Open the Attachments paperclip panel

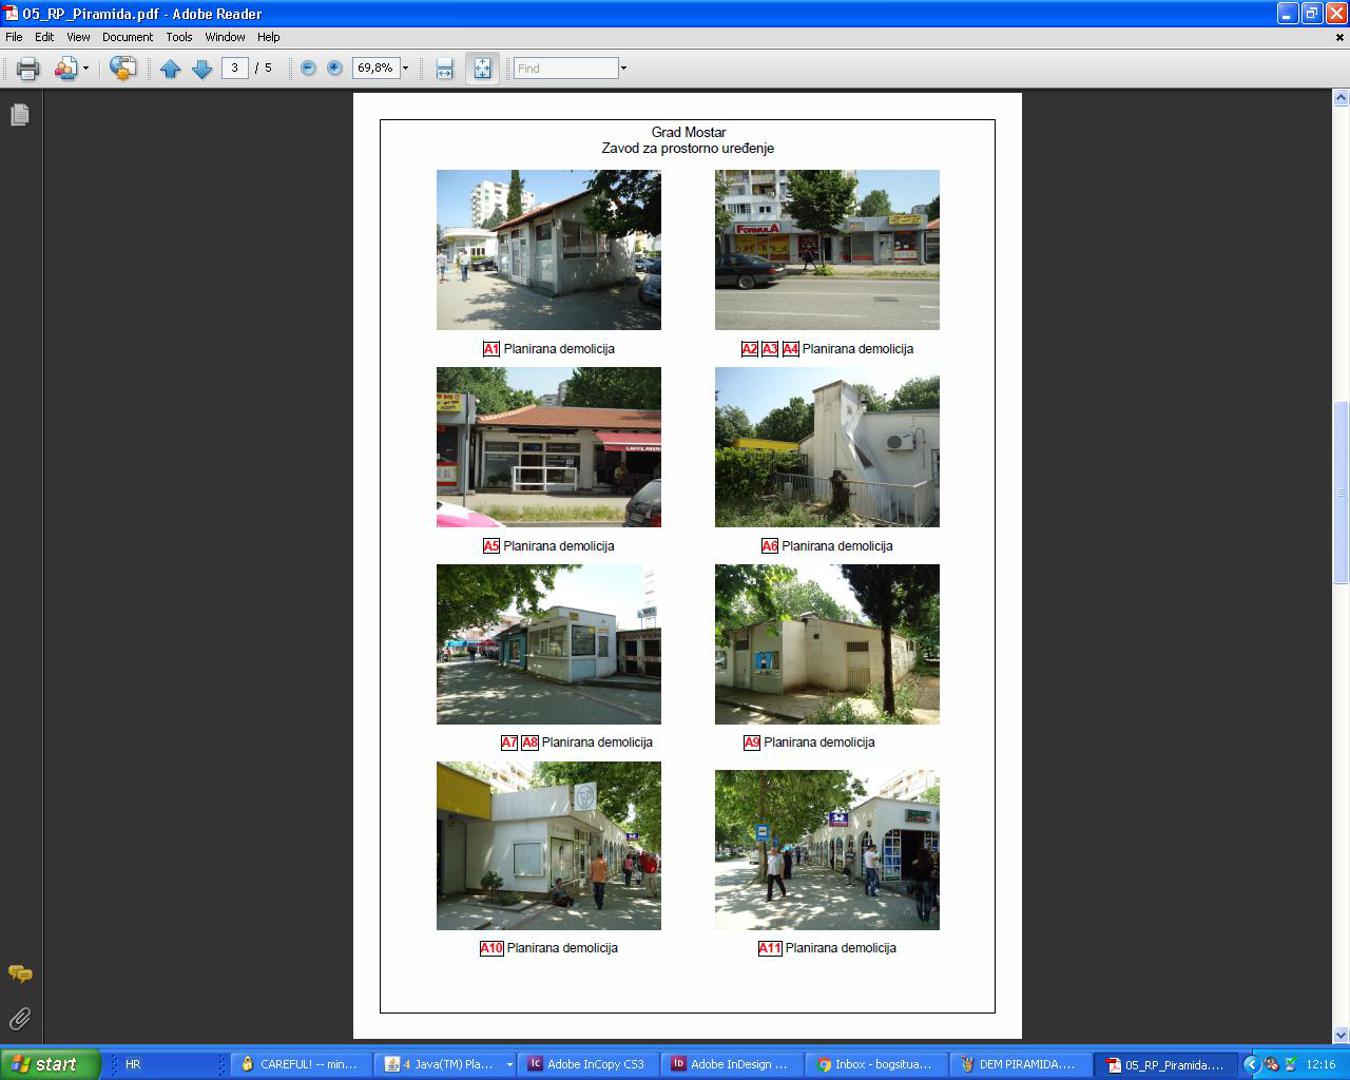pyautogui.click(x=20, y=1018)
